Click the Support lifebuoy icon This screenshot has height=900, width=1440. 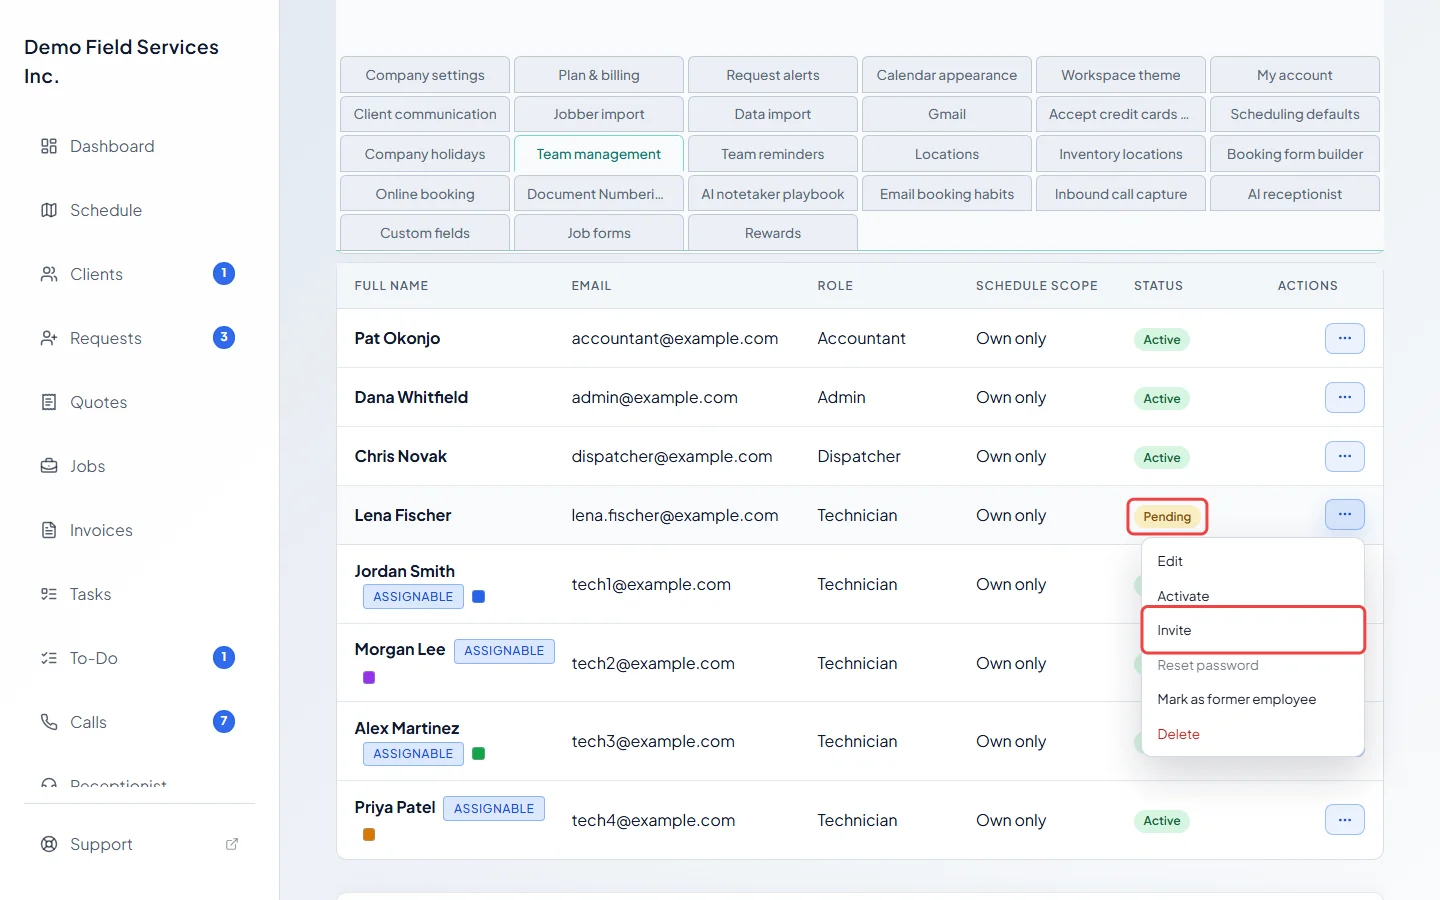(48, 844)
